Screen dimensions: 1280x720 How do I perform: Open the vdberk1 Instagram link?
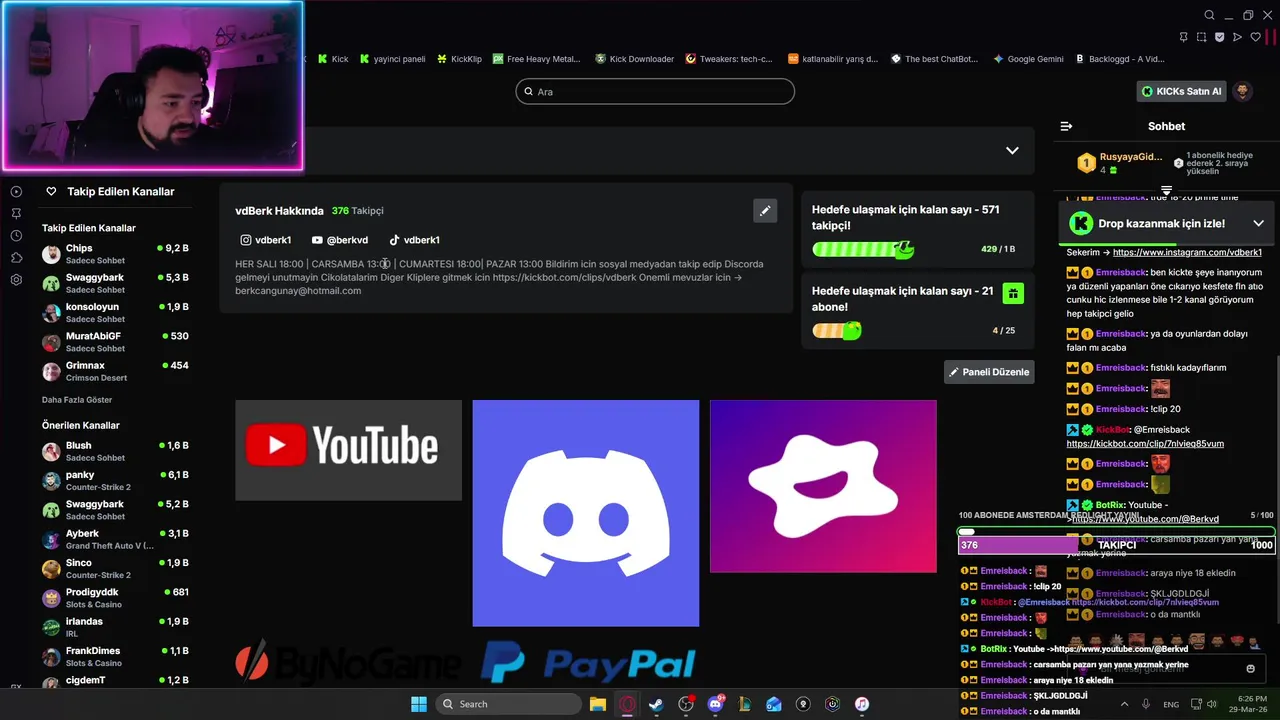[x=266, y=240]
